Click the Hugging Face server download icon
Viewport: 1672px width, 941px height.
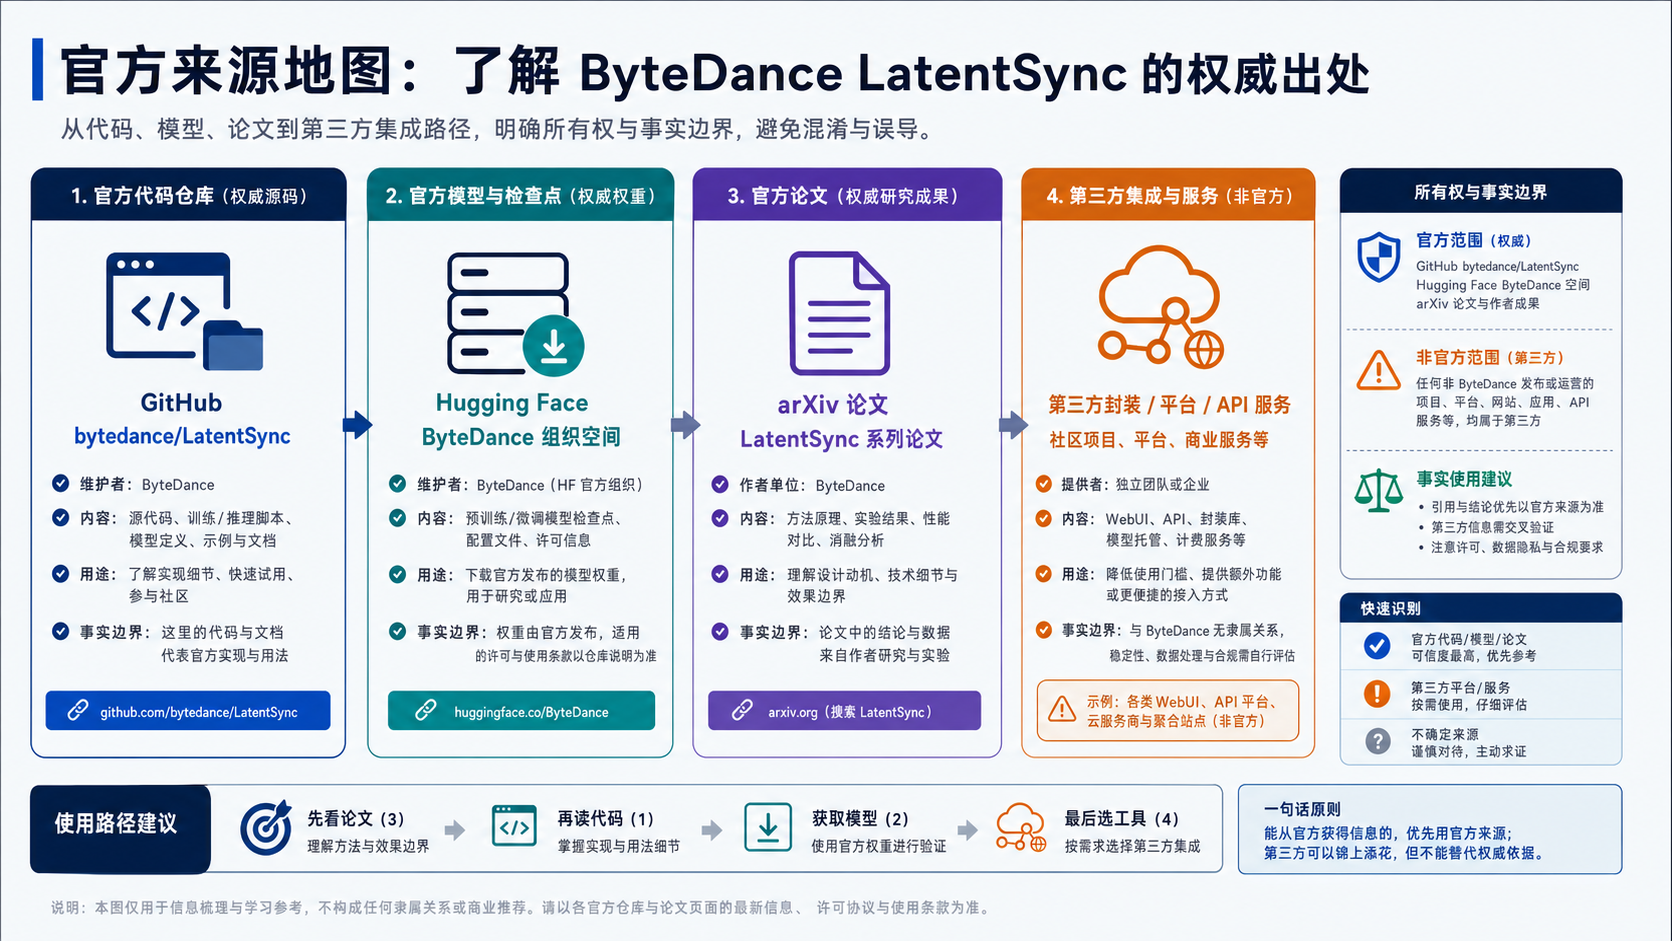coord(515,313)
